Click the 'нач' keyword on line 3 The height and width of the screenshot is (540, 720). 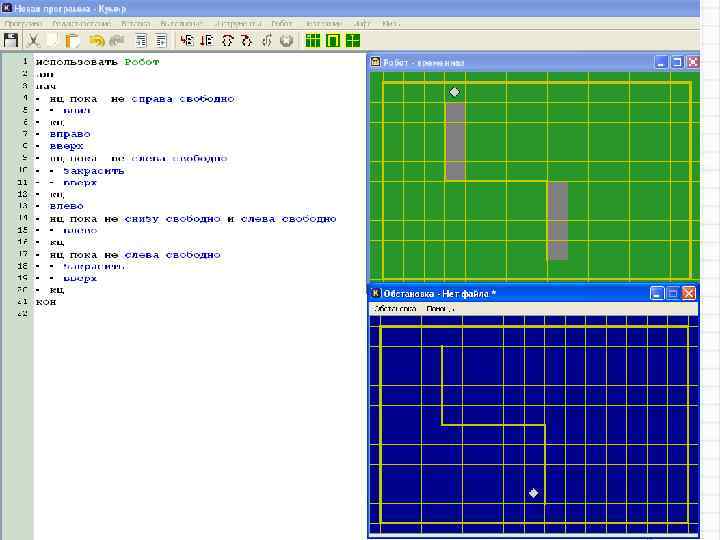coord(46,86)
